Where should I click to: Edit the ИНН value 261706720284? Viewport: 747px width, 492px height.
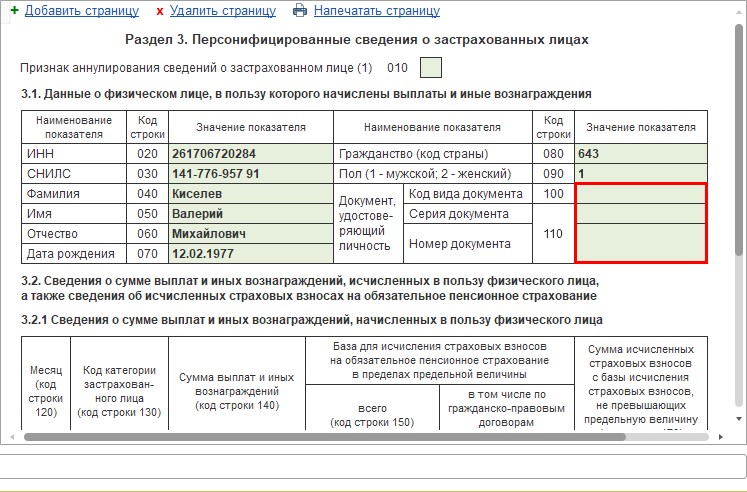[x=251, y=154]
